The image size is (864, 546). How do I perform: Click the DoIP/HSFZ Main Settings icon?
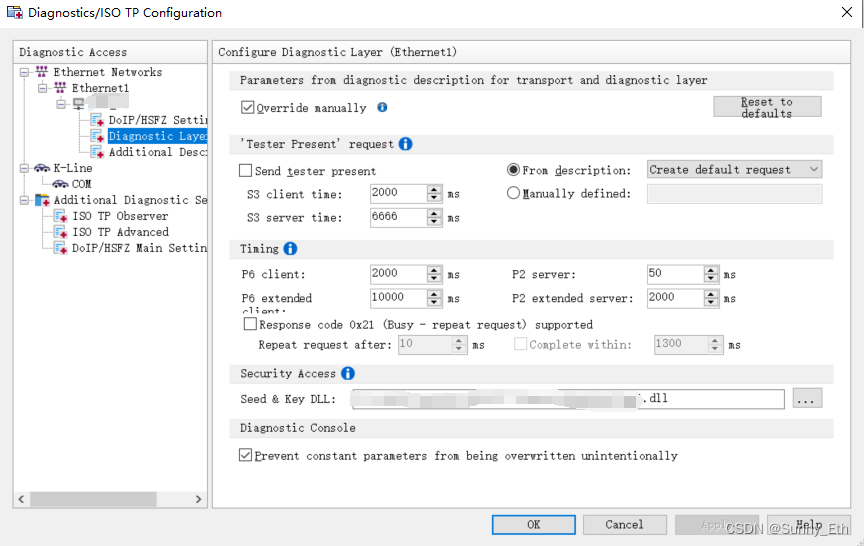(61, 247)
